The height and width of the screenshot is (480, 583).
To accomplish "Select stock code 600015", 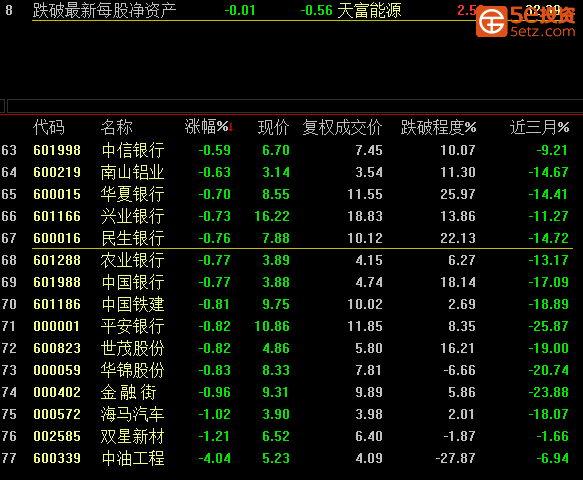I will (x=57, y=194).
